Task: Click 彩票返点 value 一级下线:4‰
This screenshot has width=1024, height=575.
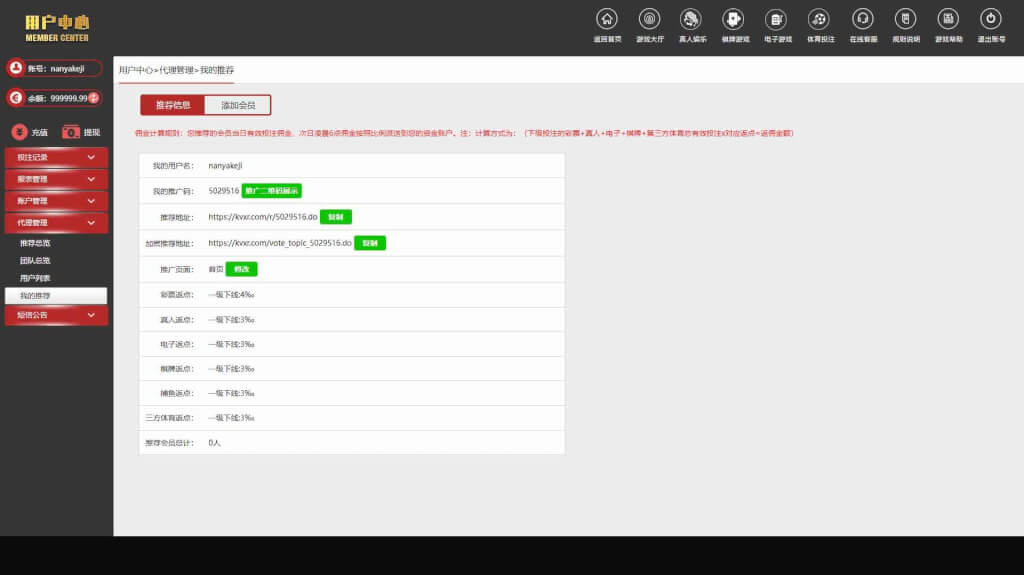Action: (x=231, y=295)
